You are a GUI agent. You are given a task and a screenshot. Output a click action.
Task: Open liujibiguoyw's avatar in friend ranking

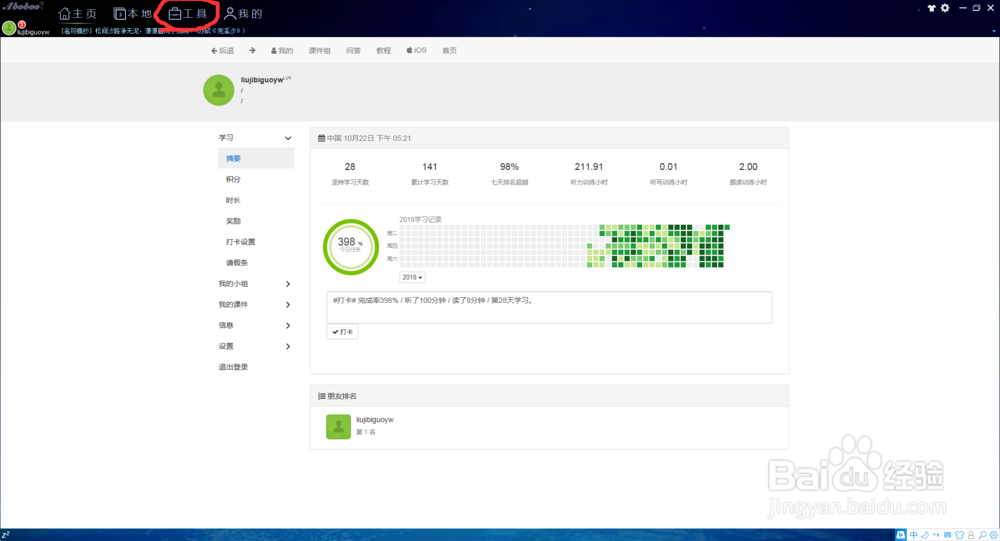[x=339, y=427]
